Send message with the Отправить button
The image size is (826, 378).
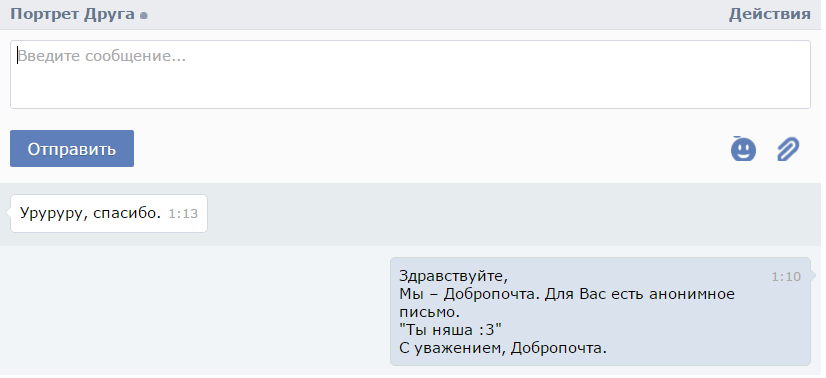click(72, 148)
